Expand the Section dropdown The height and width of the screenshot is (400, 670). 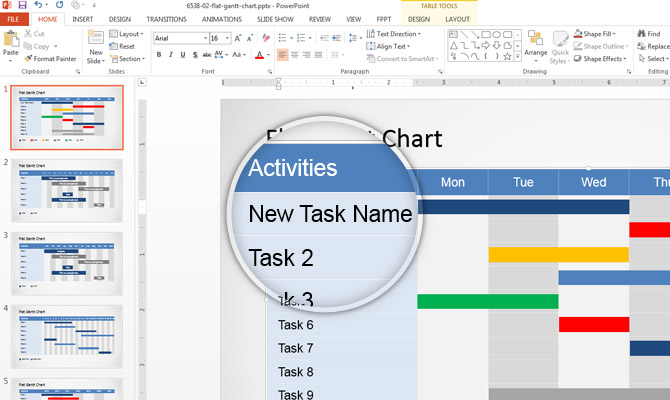click(127, 59)
